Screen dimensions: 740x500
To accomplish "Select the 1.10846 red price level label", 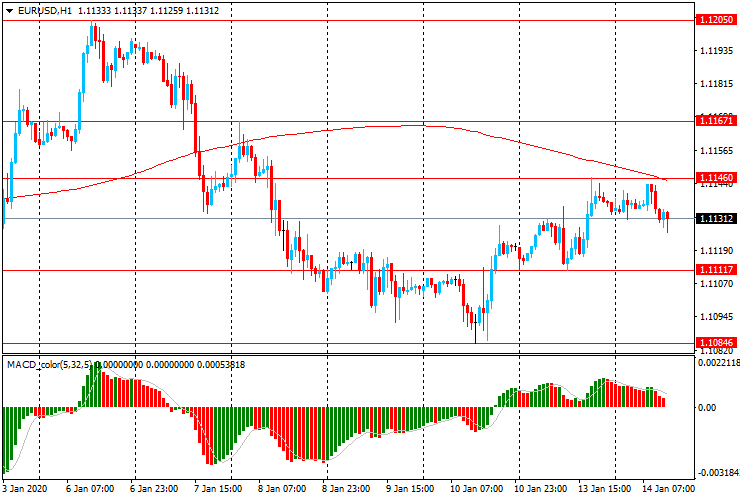I will pyautogui.click(x=716, y=343).
